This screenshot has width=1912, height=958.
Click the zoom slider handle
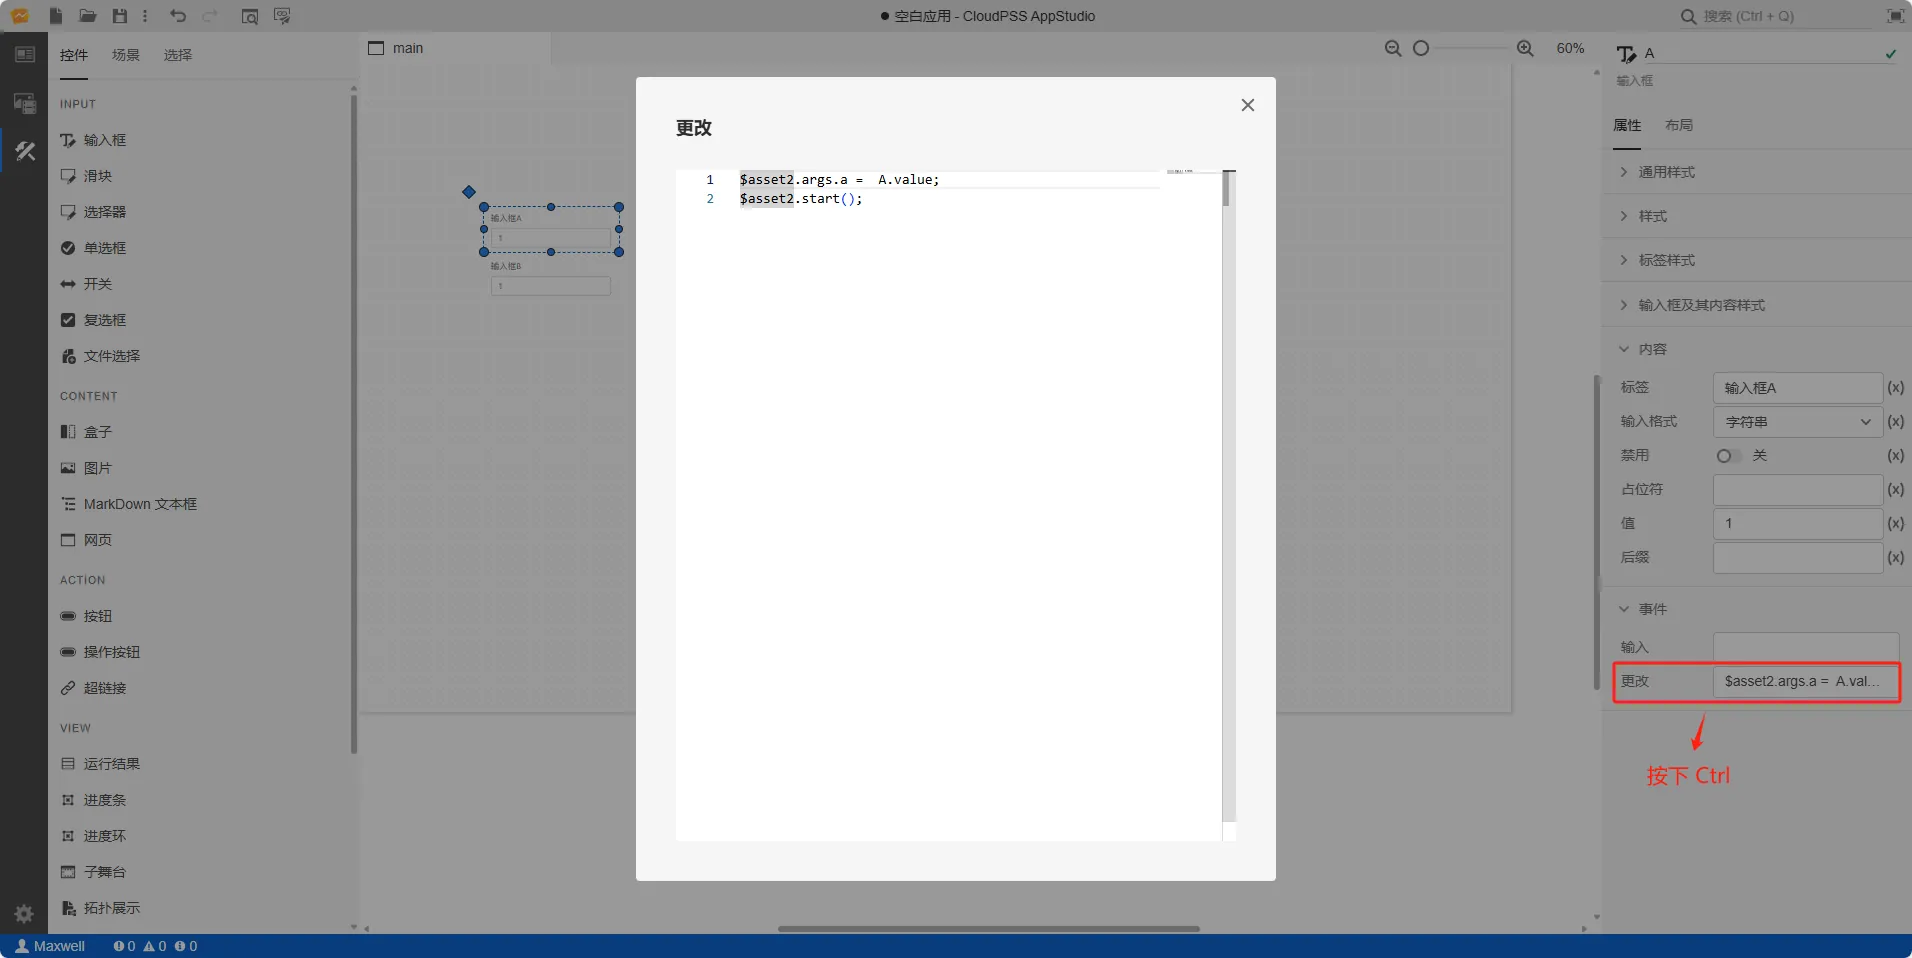[1421, 48]
